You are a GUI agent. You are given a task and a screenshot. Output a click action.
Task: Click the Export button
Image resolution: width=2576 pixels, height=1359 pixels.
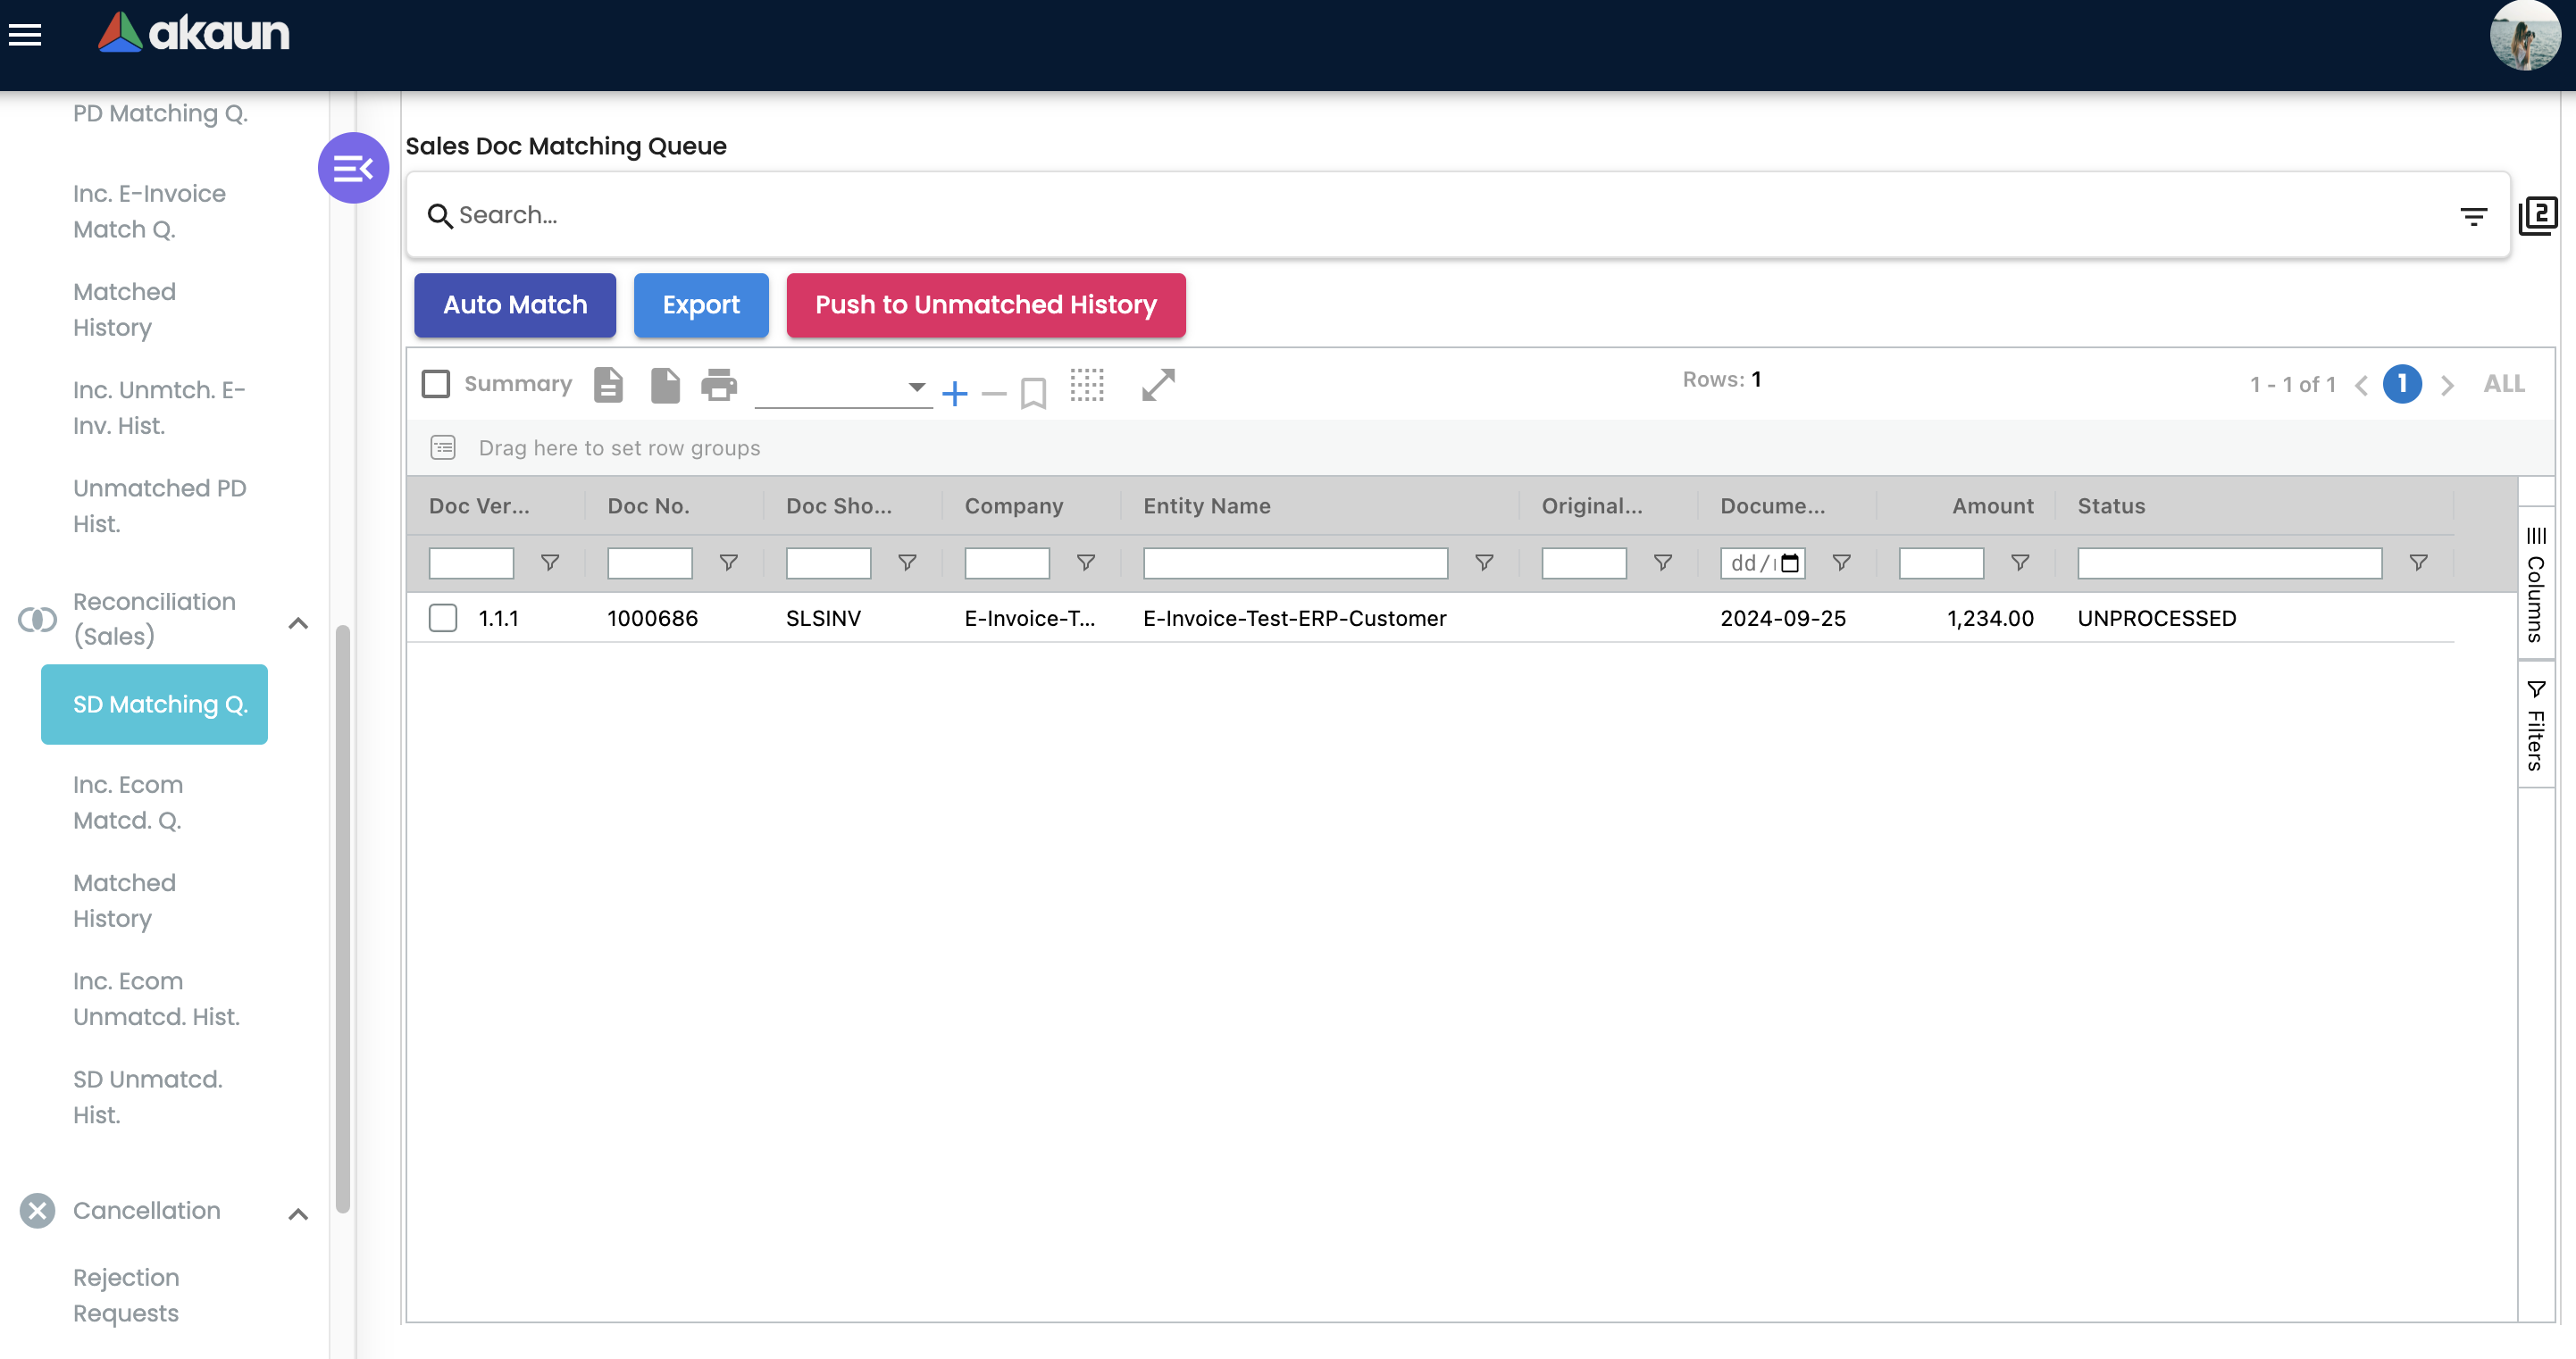pyautogui.click(x=701, y=305)
